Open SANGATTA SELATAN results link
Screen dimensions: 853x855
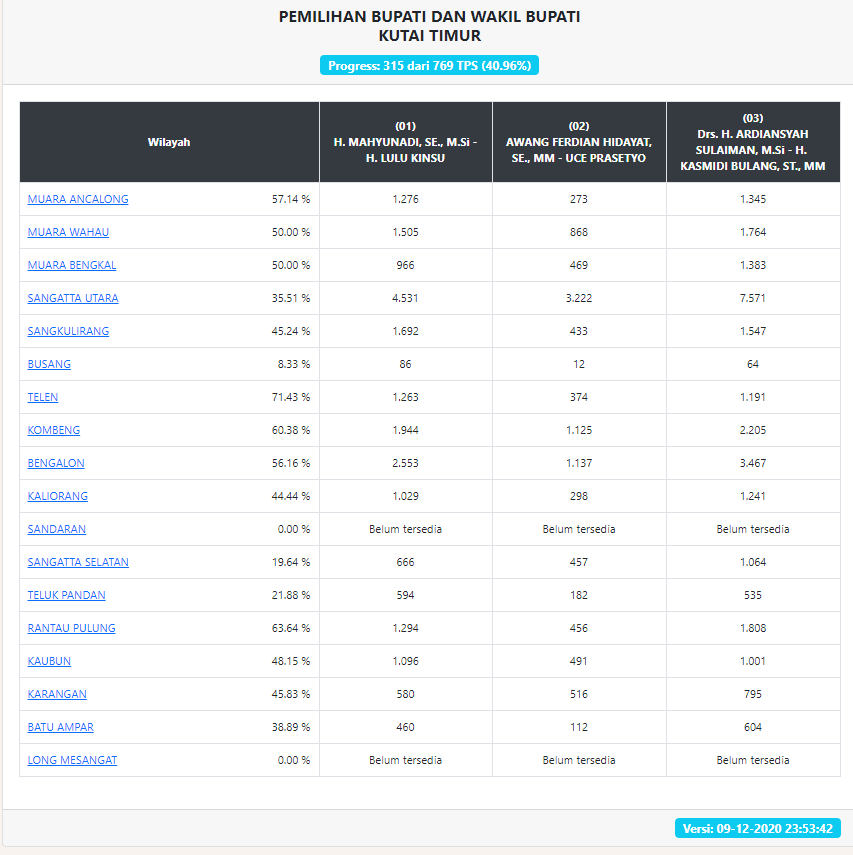coord(78,562)
